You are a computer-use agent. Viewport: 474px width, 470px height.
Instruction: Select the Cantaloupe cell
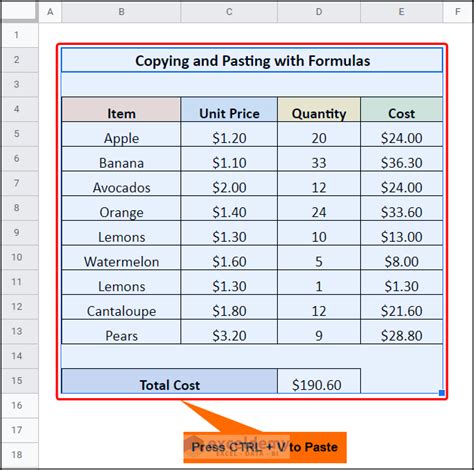tap(121, 307)
